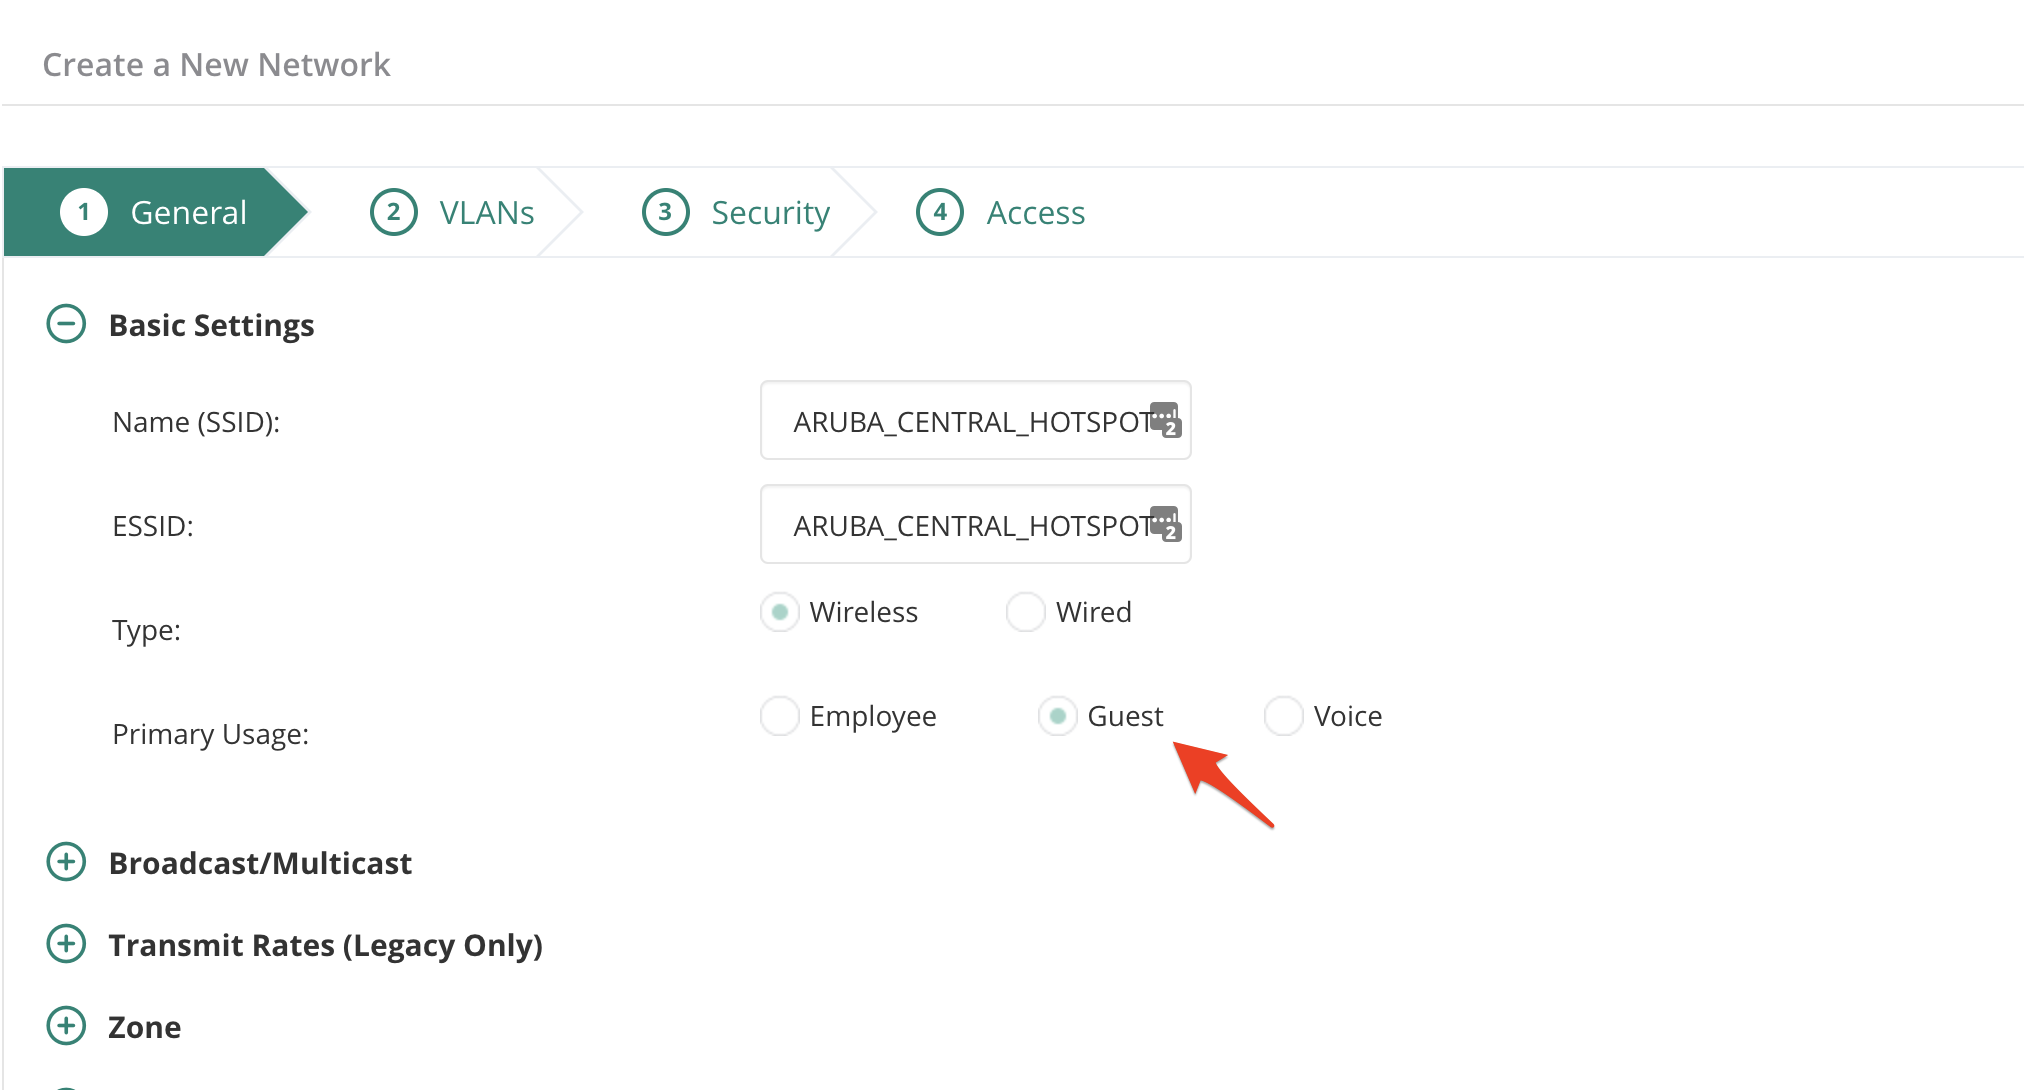
Task: Click the ESSID input field
Action: click(x=976, y=525)
